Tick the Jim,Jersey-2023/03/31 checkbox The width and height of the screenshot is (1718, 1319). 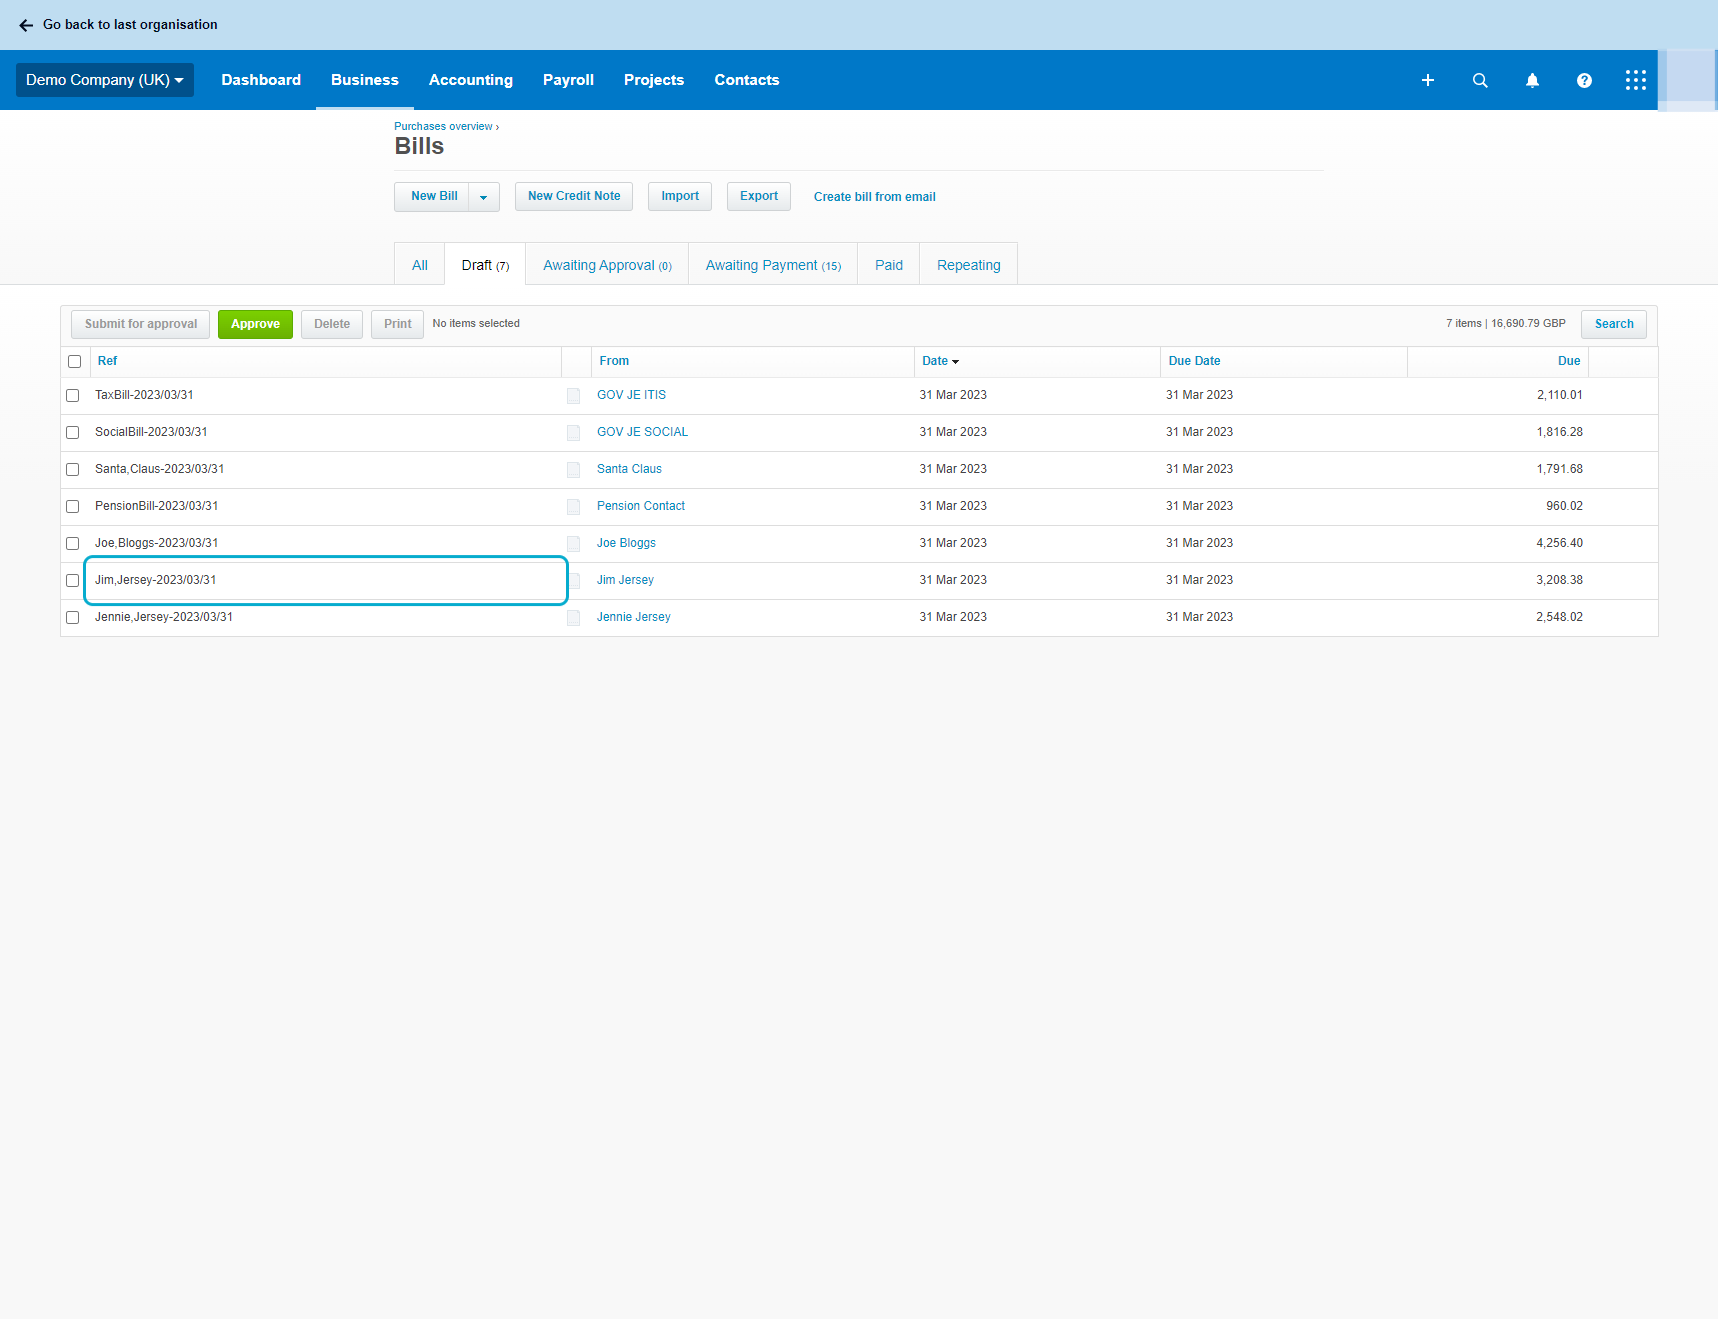(72, 581)
